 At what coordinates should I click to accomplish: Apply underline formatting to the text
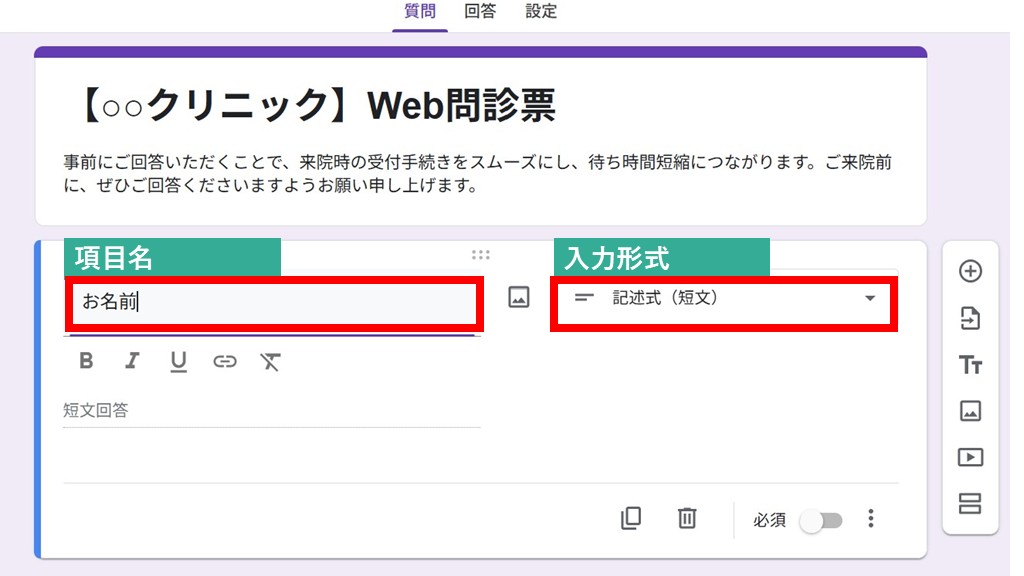(178, 361)
